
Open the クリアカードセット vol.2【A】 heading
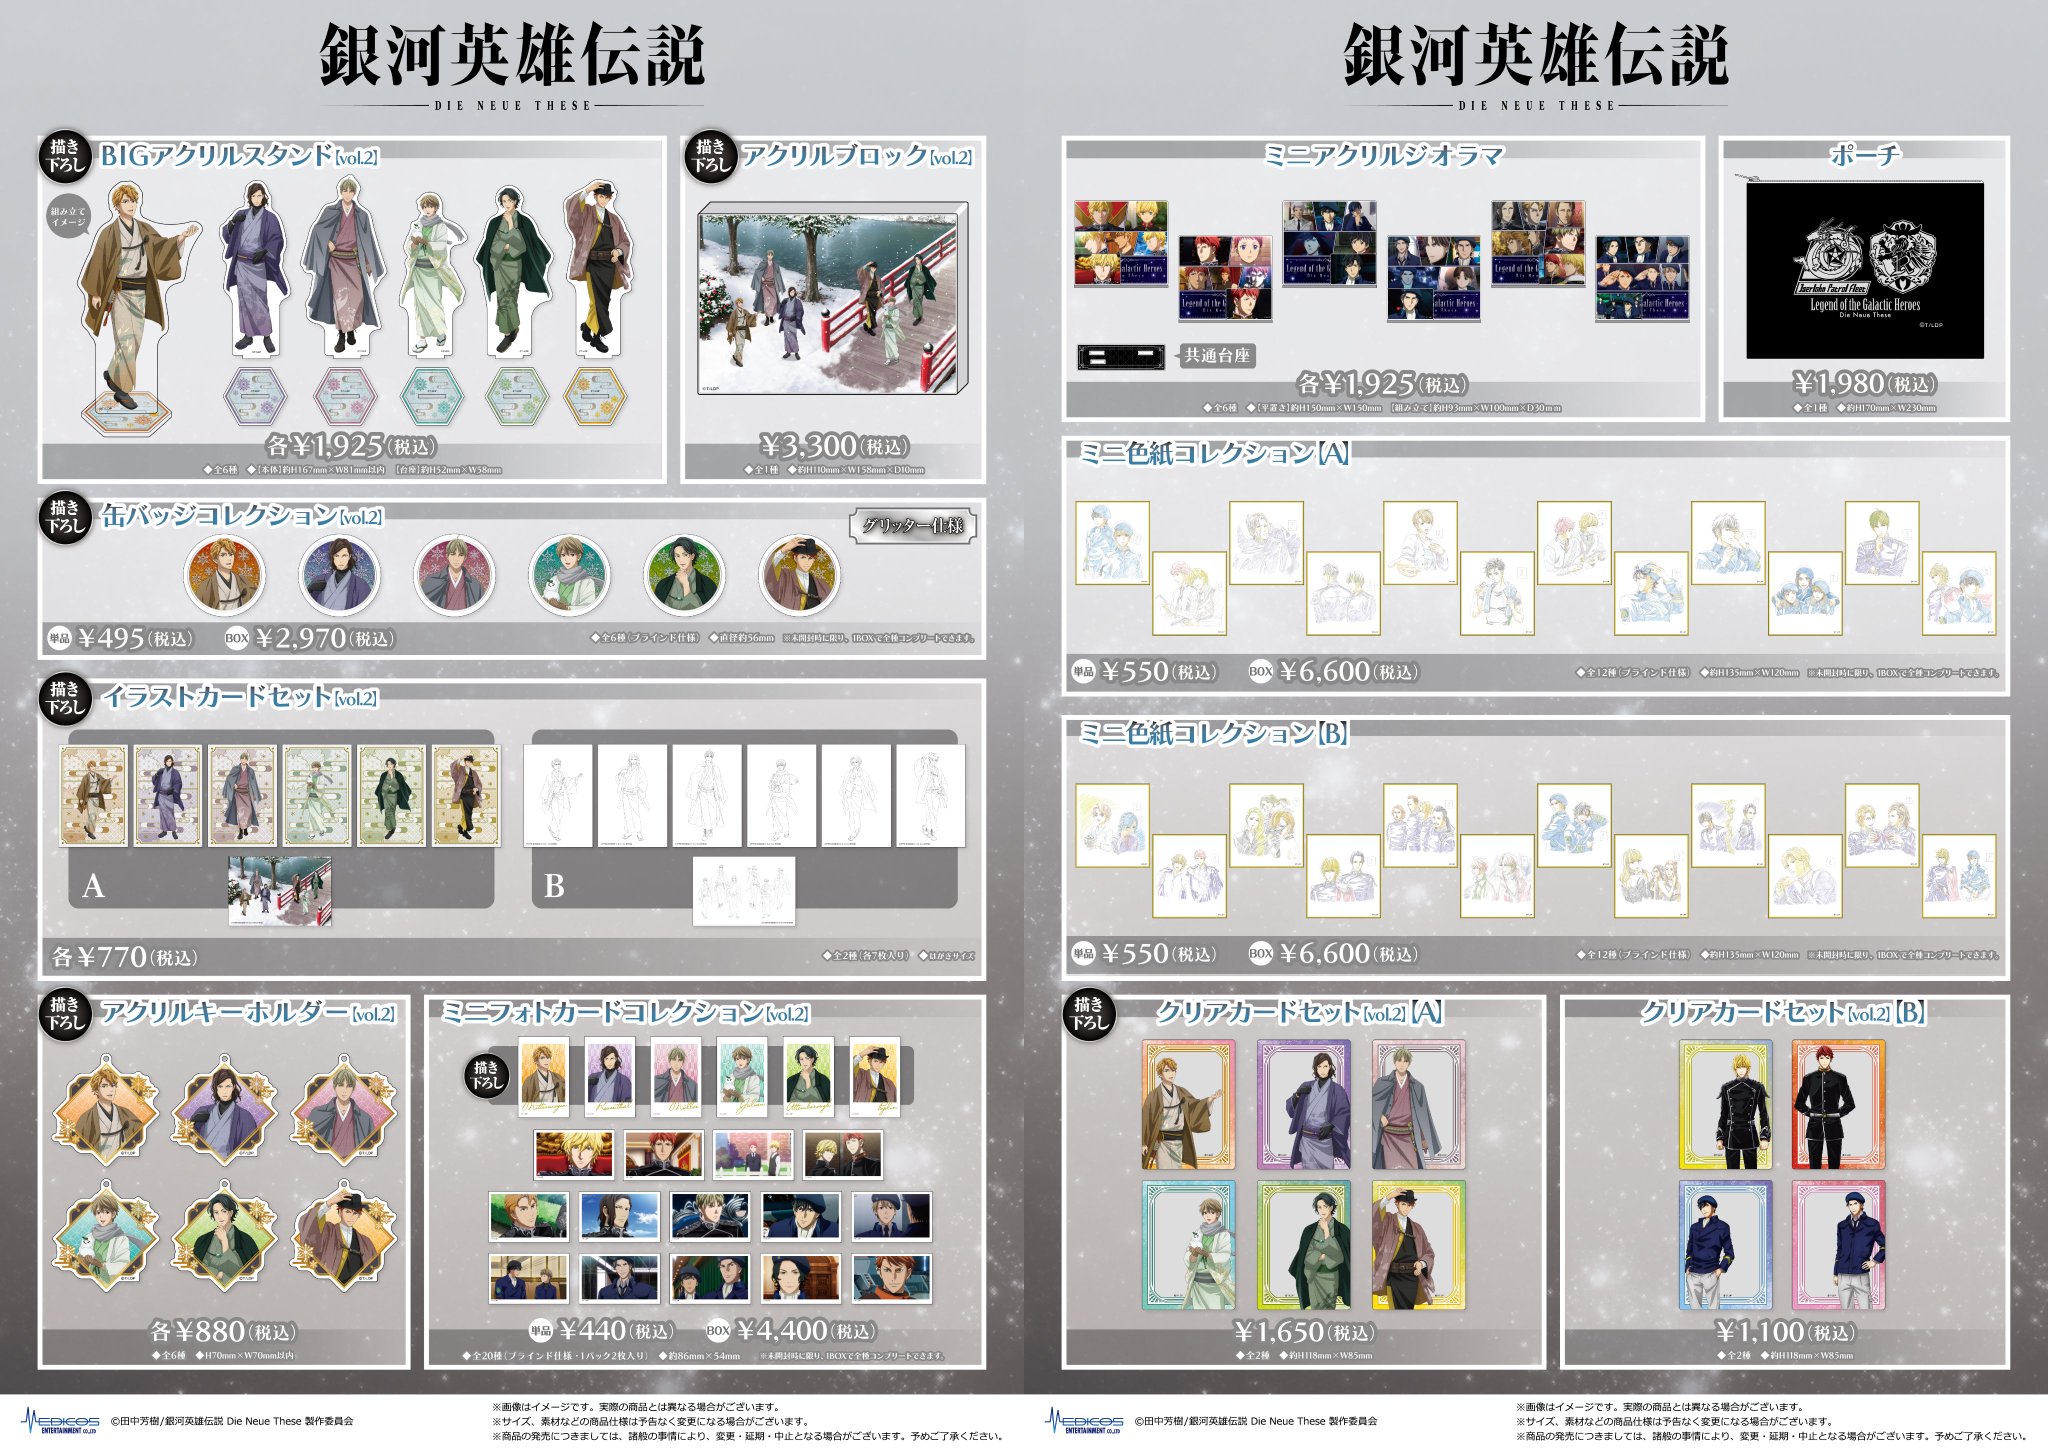1300,1013
